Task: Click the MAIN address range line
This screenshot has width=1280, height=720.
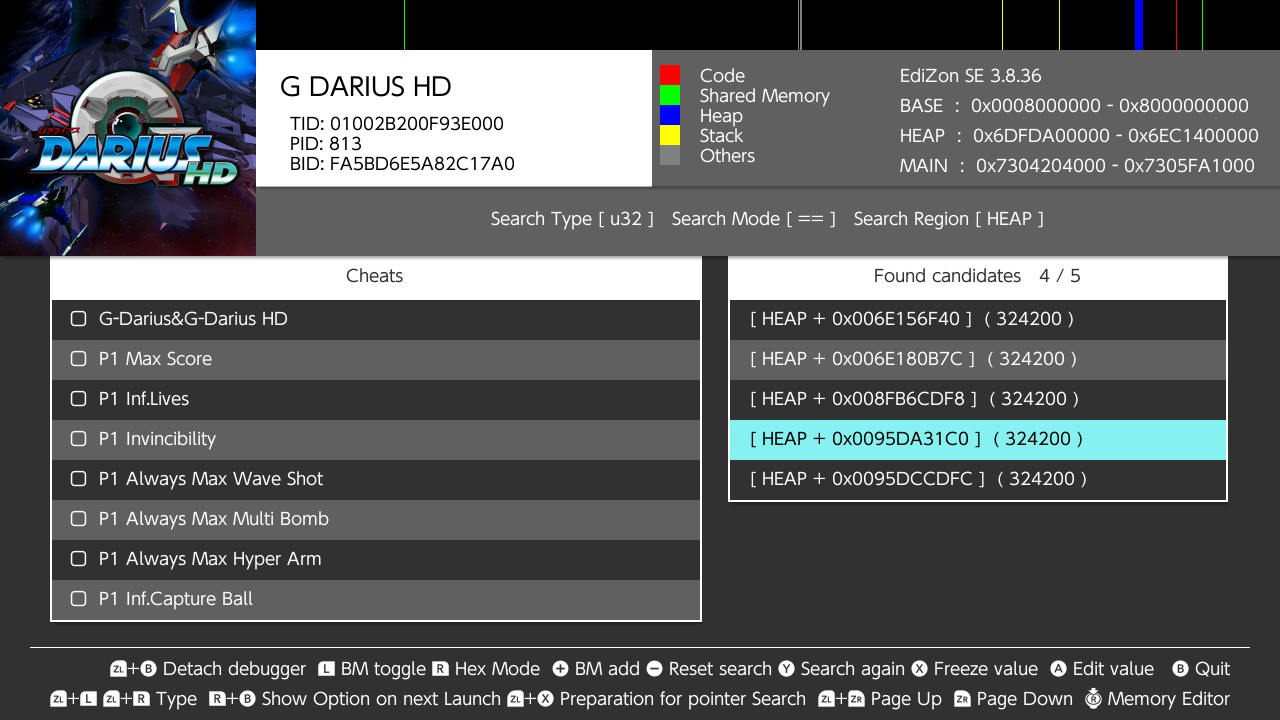Action: 1077,166
